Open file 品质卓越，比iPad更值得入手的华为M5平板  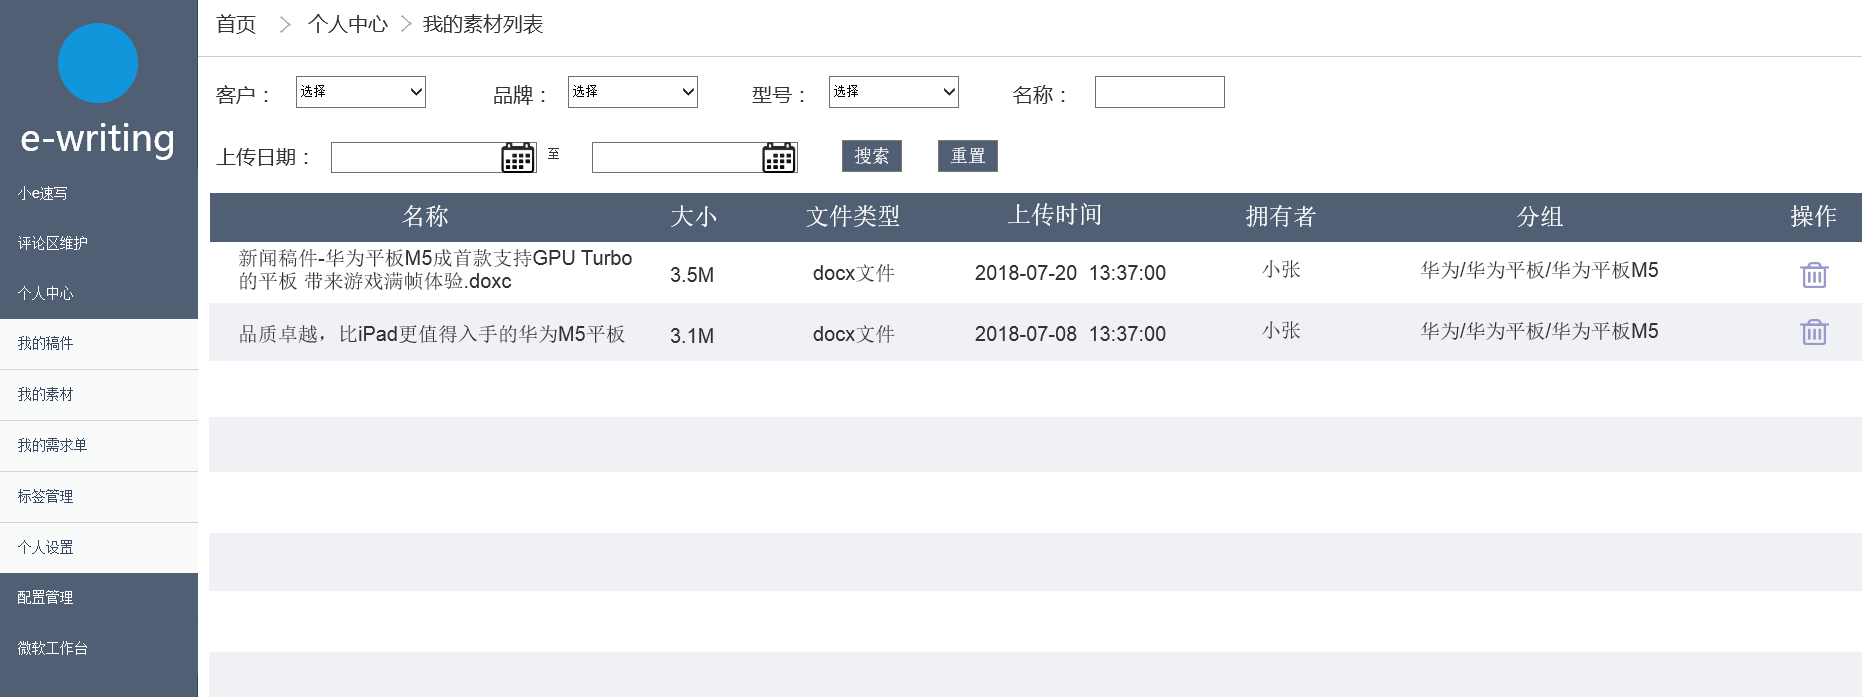(x=432, y=334)
